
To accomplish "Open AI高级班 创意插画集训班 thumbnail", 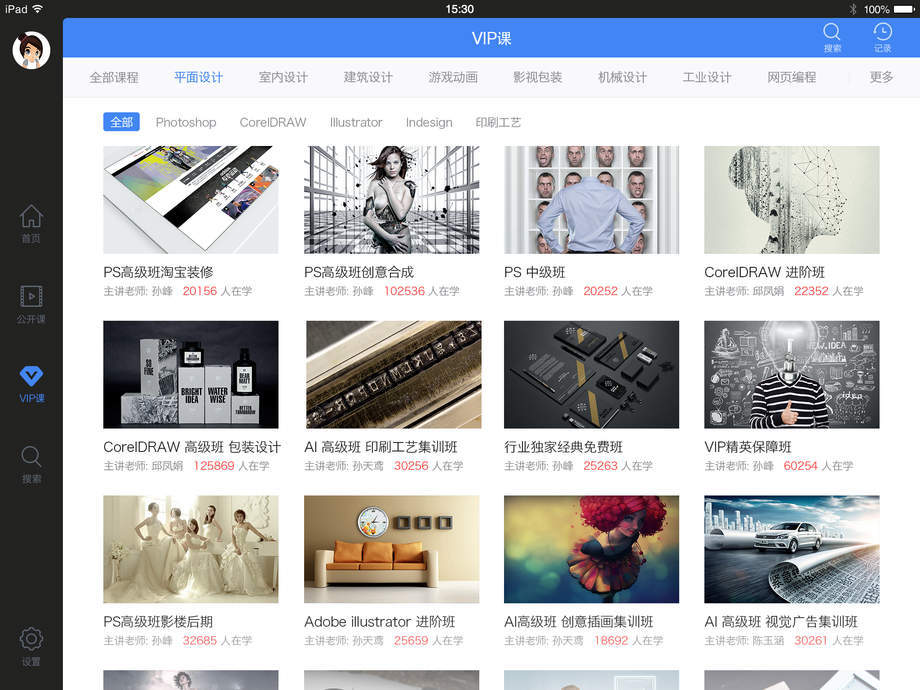I will pyautogui.click(x=591, y=549).
